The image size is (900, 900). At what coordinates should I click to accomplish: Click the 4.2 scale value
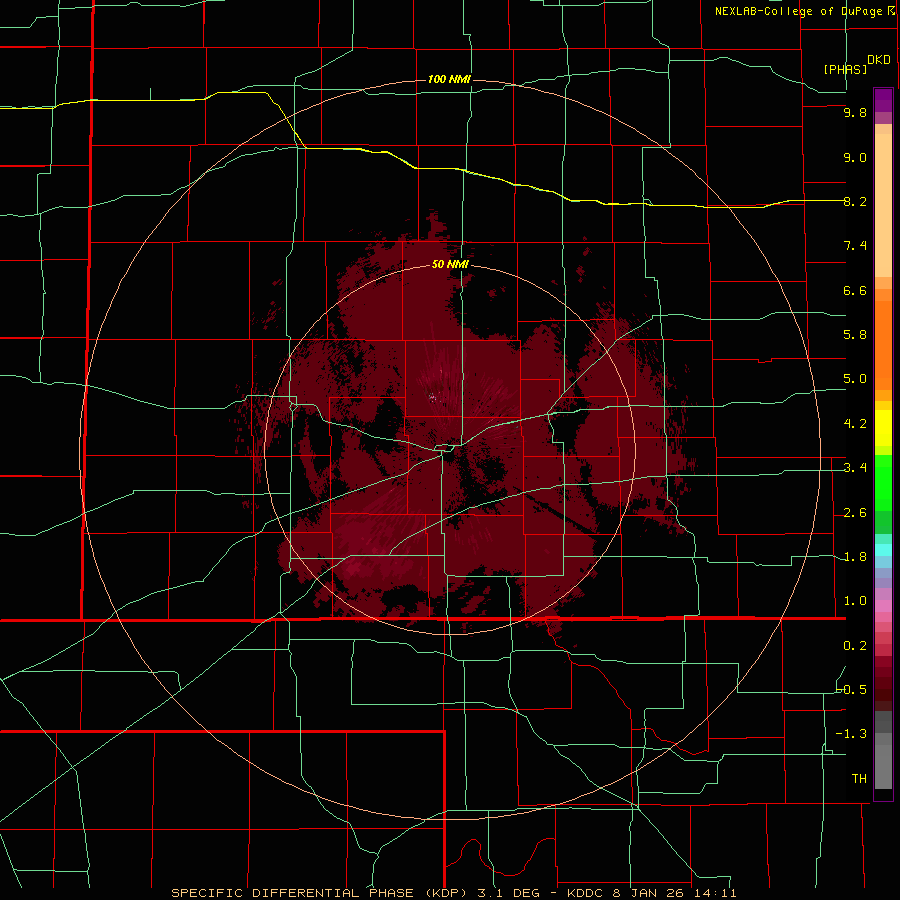click(x=855, y=424)
